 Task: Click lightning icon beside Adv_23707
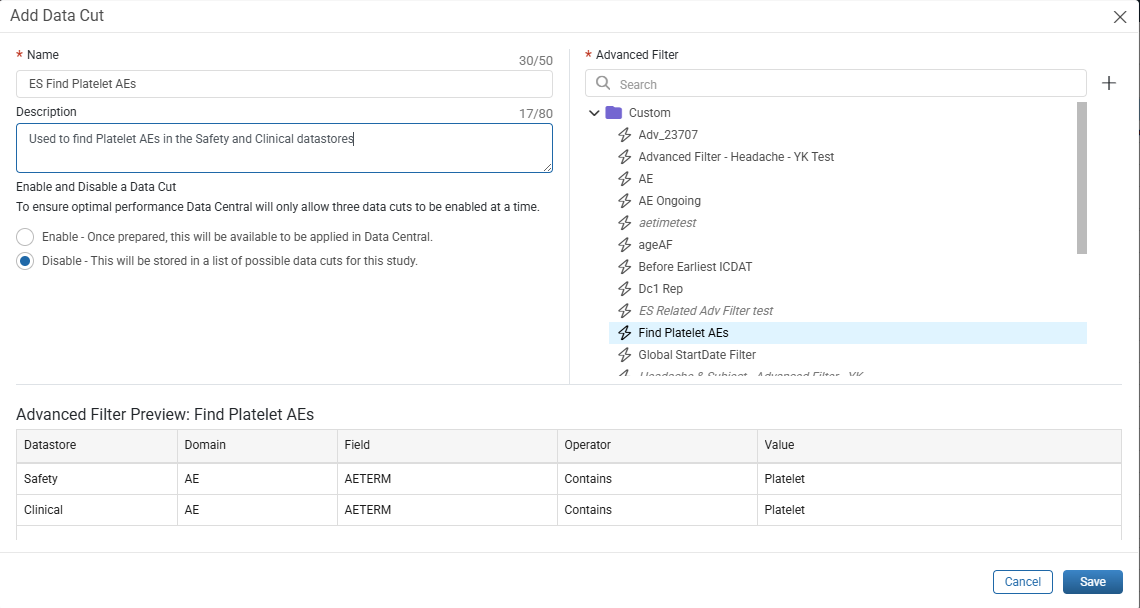tap(624, 135)
